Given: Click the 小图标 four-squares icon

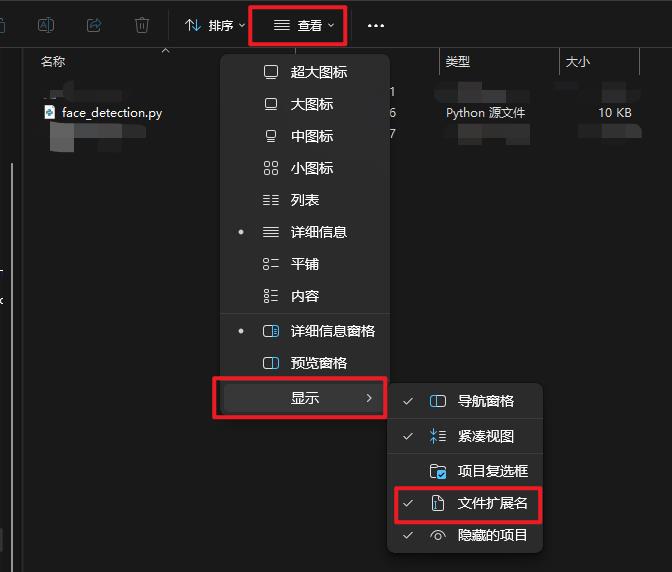Looking at the screenshot, I should [271, 168].
